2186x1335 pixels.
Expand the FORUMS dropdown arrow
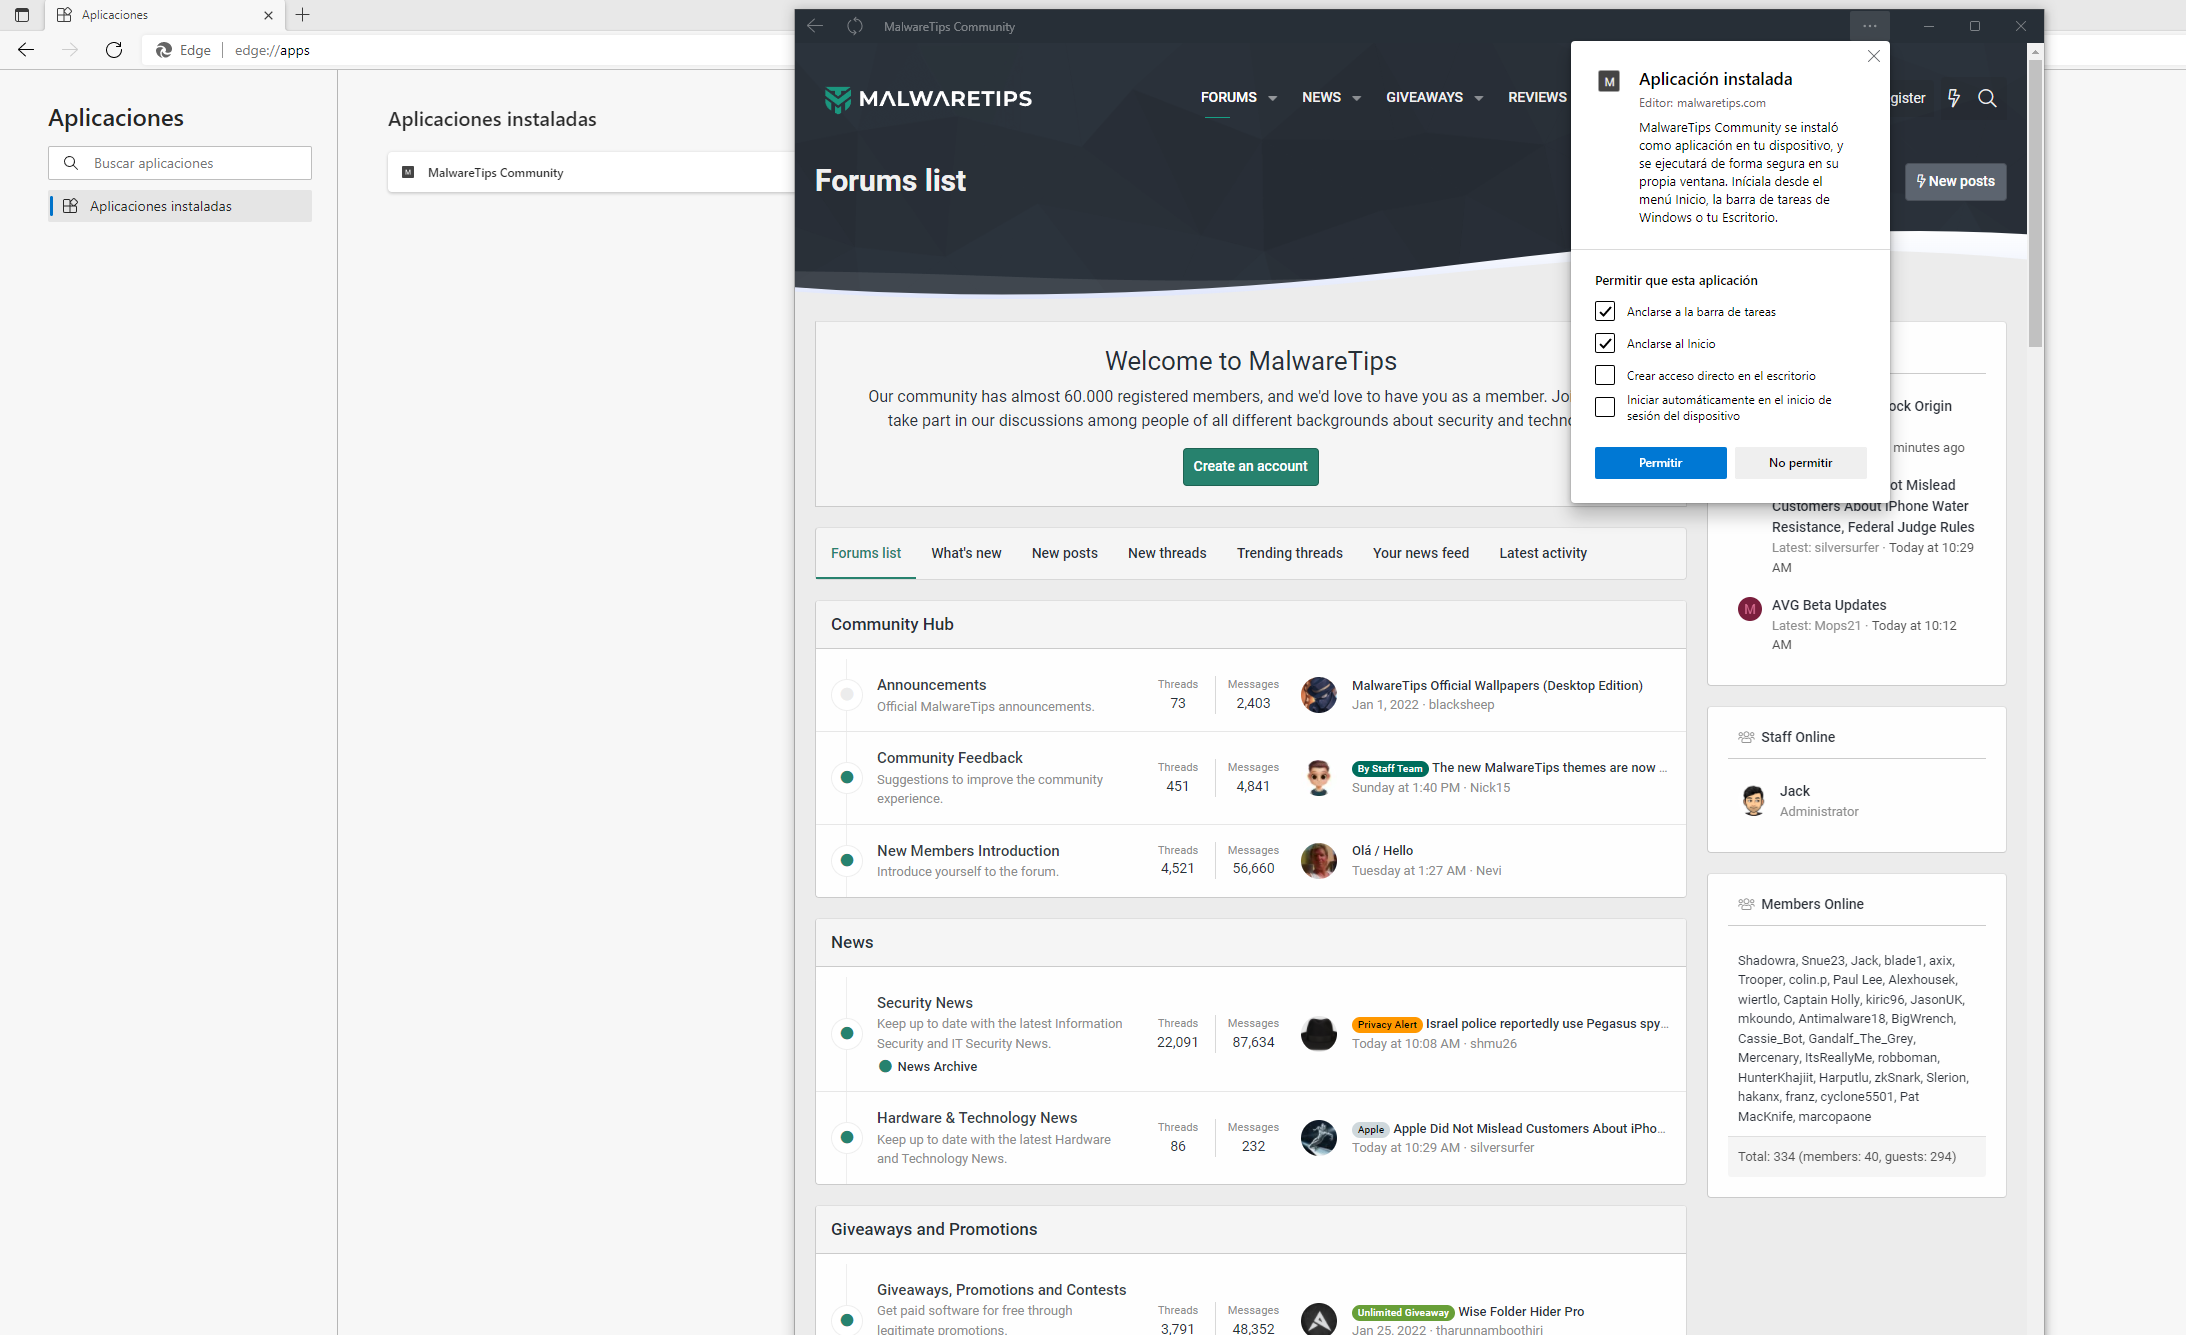click(x=1272, y=98)
